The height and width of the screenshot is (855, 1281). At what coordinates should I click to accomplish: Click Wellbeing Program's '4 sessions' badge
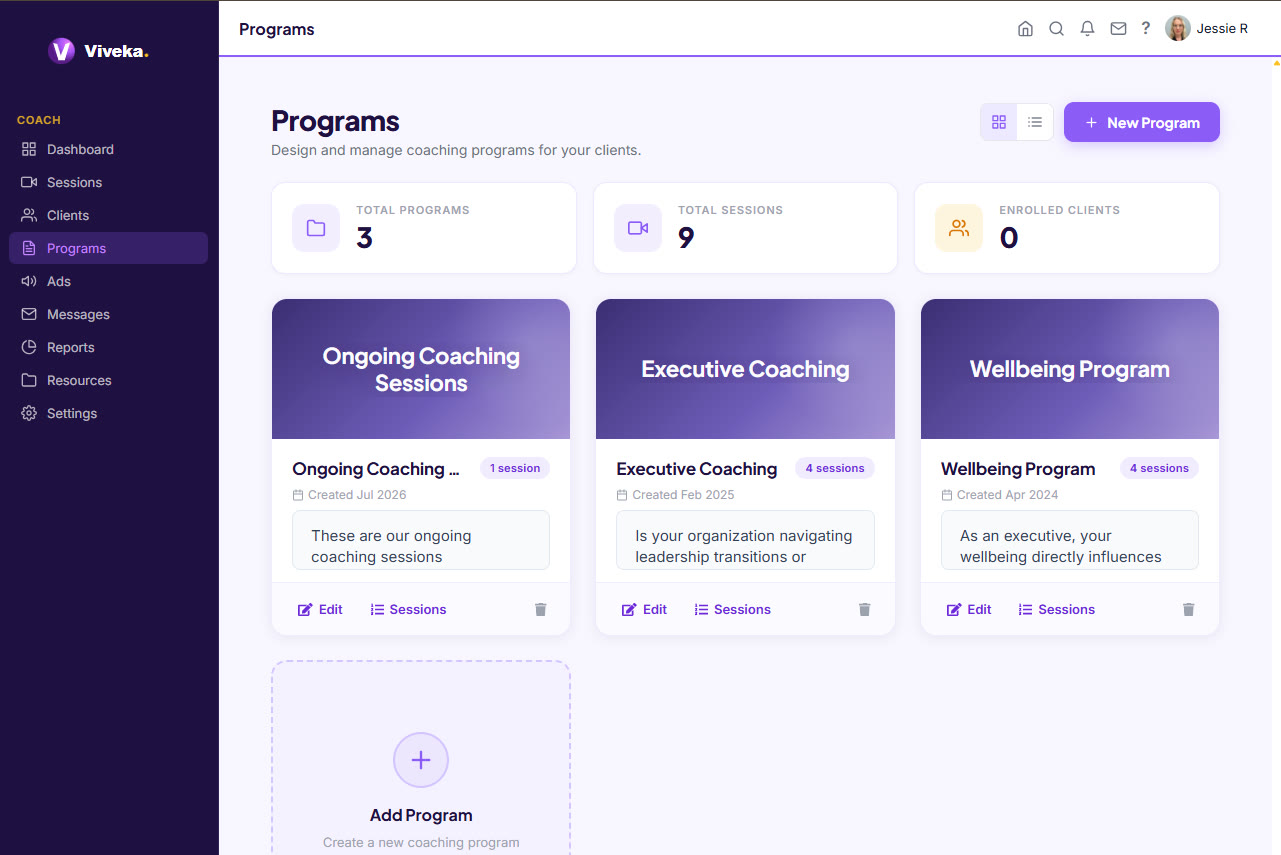coord(1159,468)
